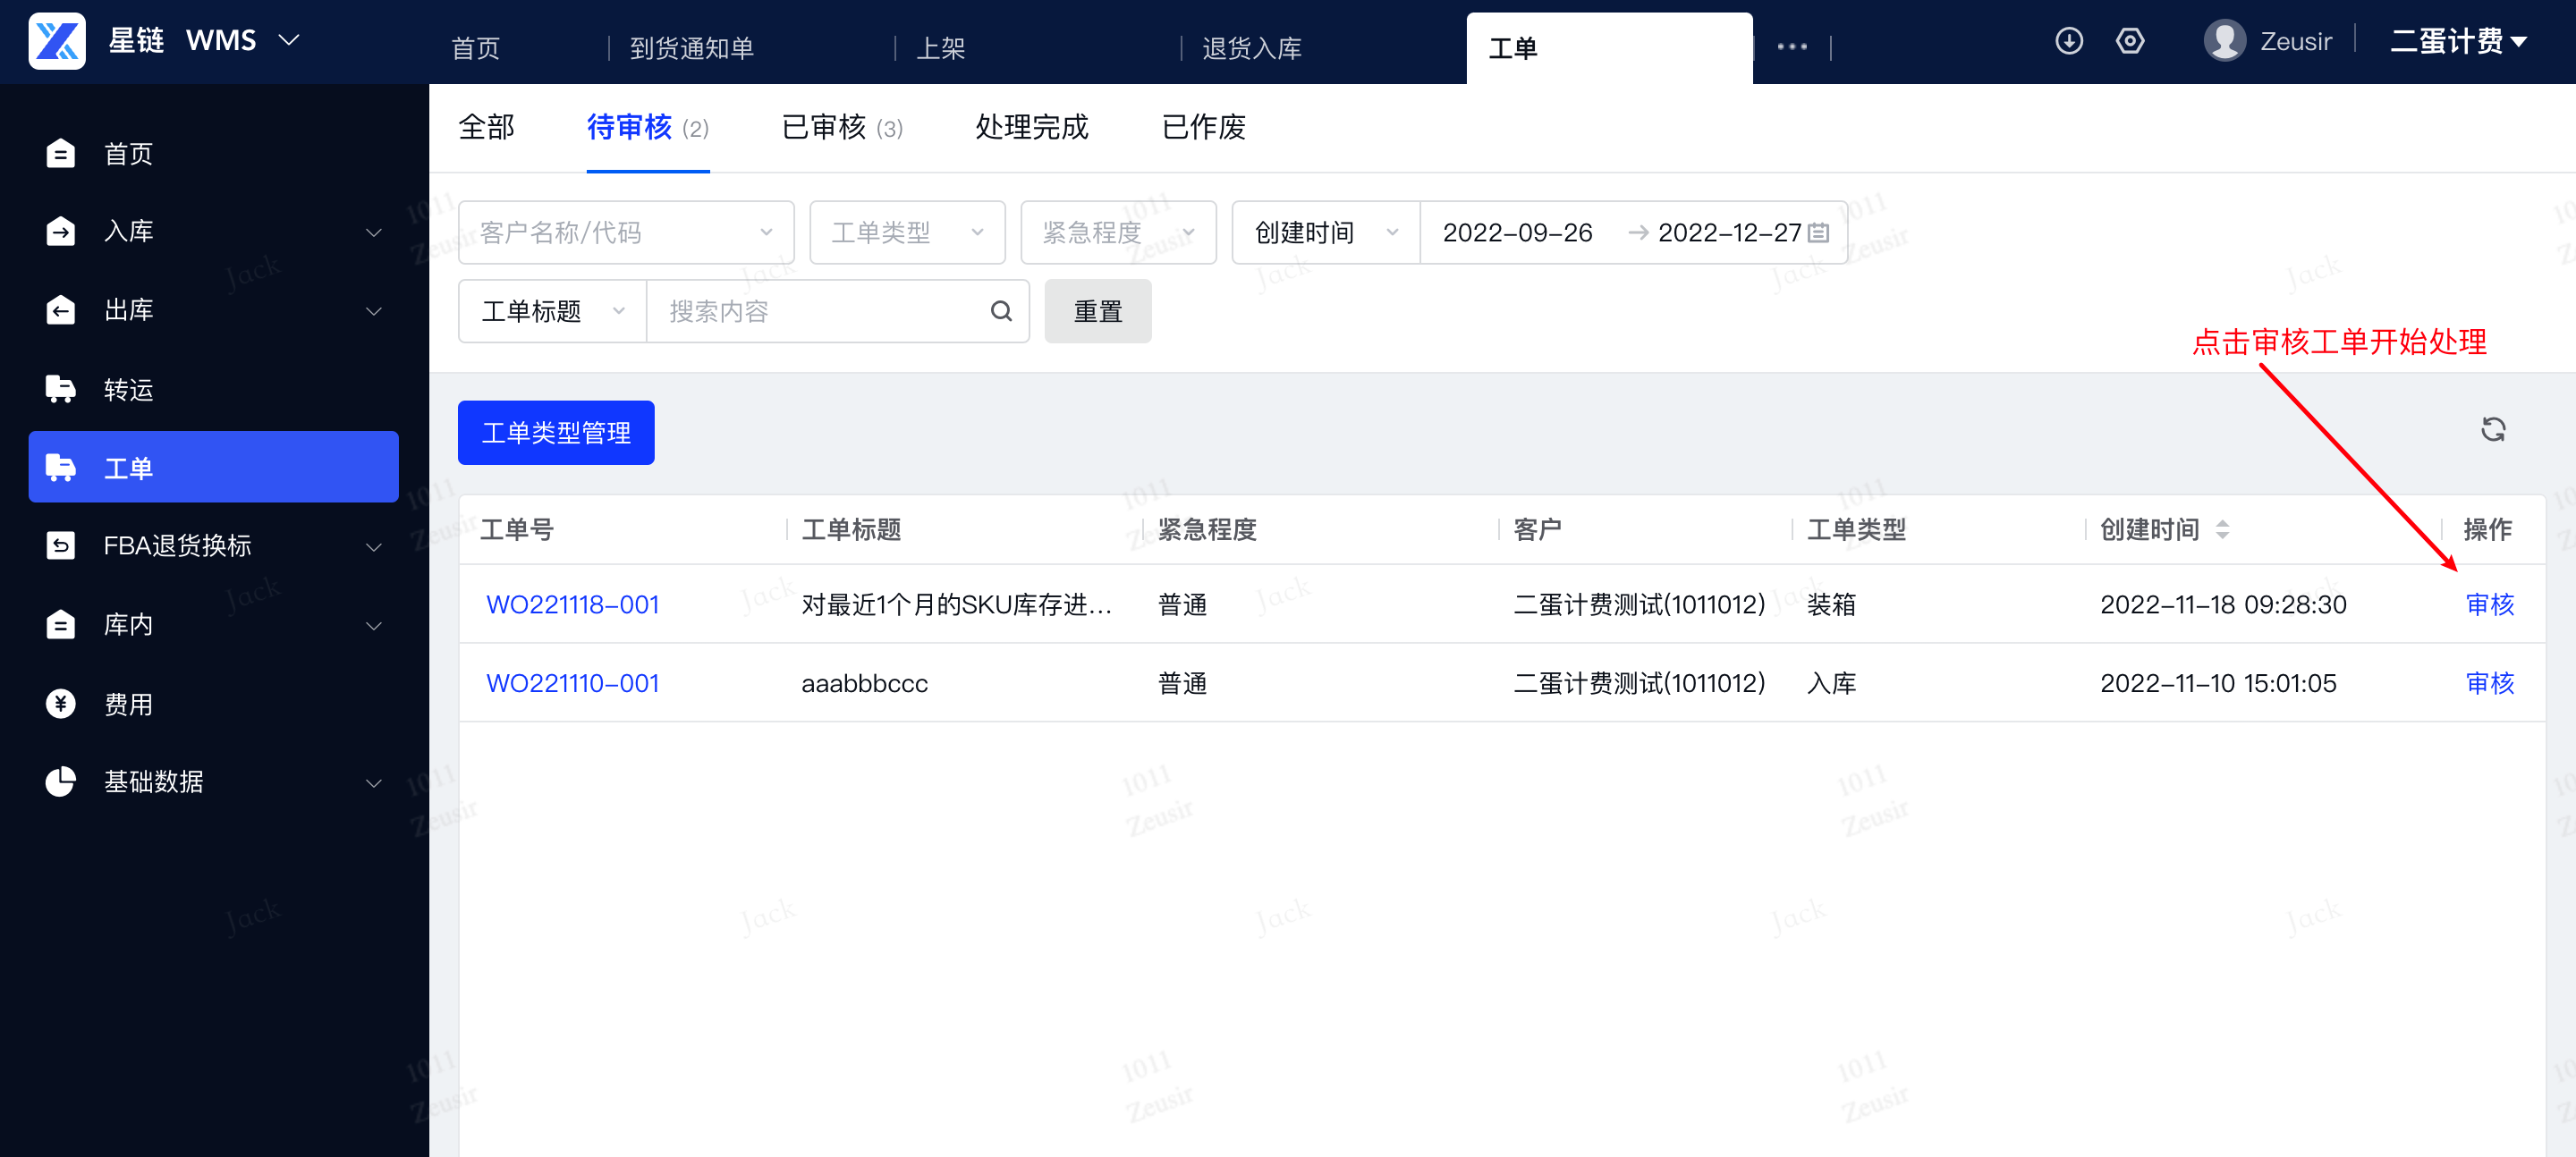Expand the 星链 WMS system switcher chevron
2576x1157 pixels.
pyautogui.click(x=289, y=40)
